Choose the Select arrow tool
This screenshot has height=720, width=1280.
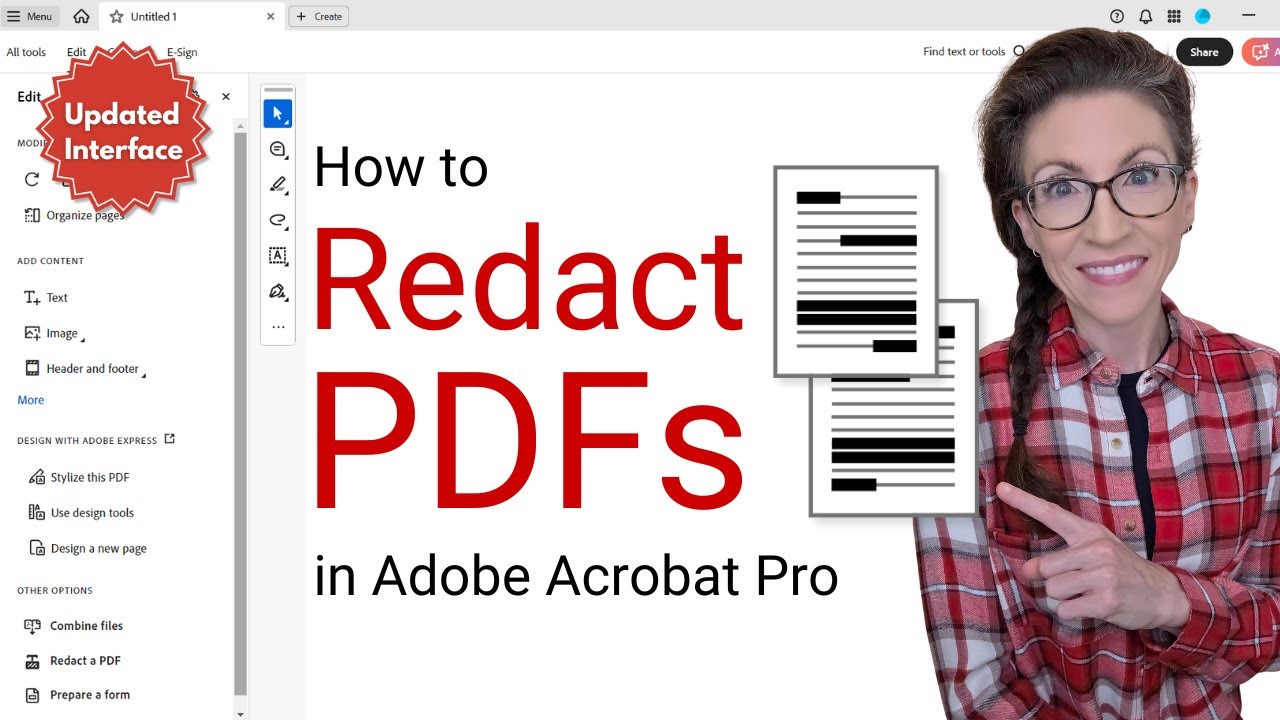[x=278, y=114]
